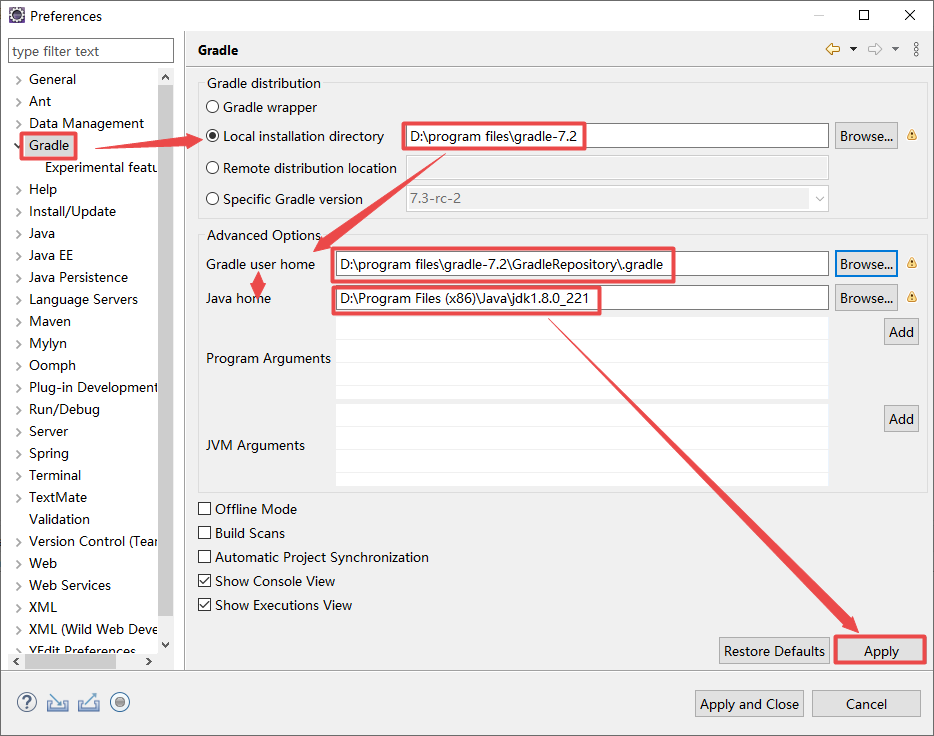Select Specific Gradle version radio button
This screenshot has width=934, height=736.
click(212, 199)
